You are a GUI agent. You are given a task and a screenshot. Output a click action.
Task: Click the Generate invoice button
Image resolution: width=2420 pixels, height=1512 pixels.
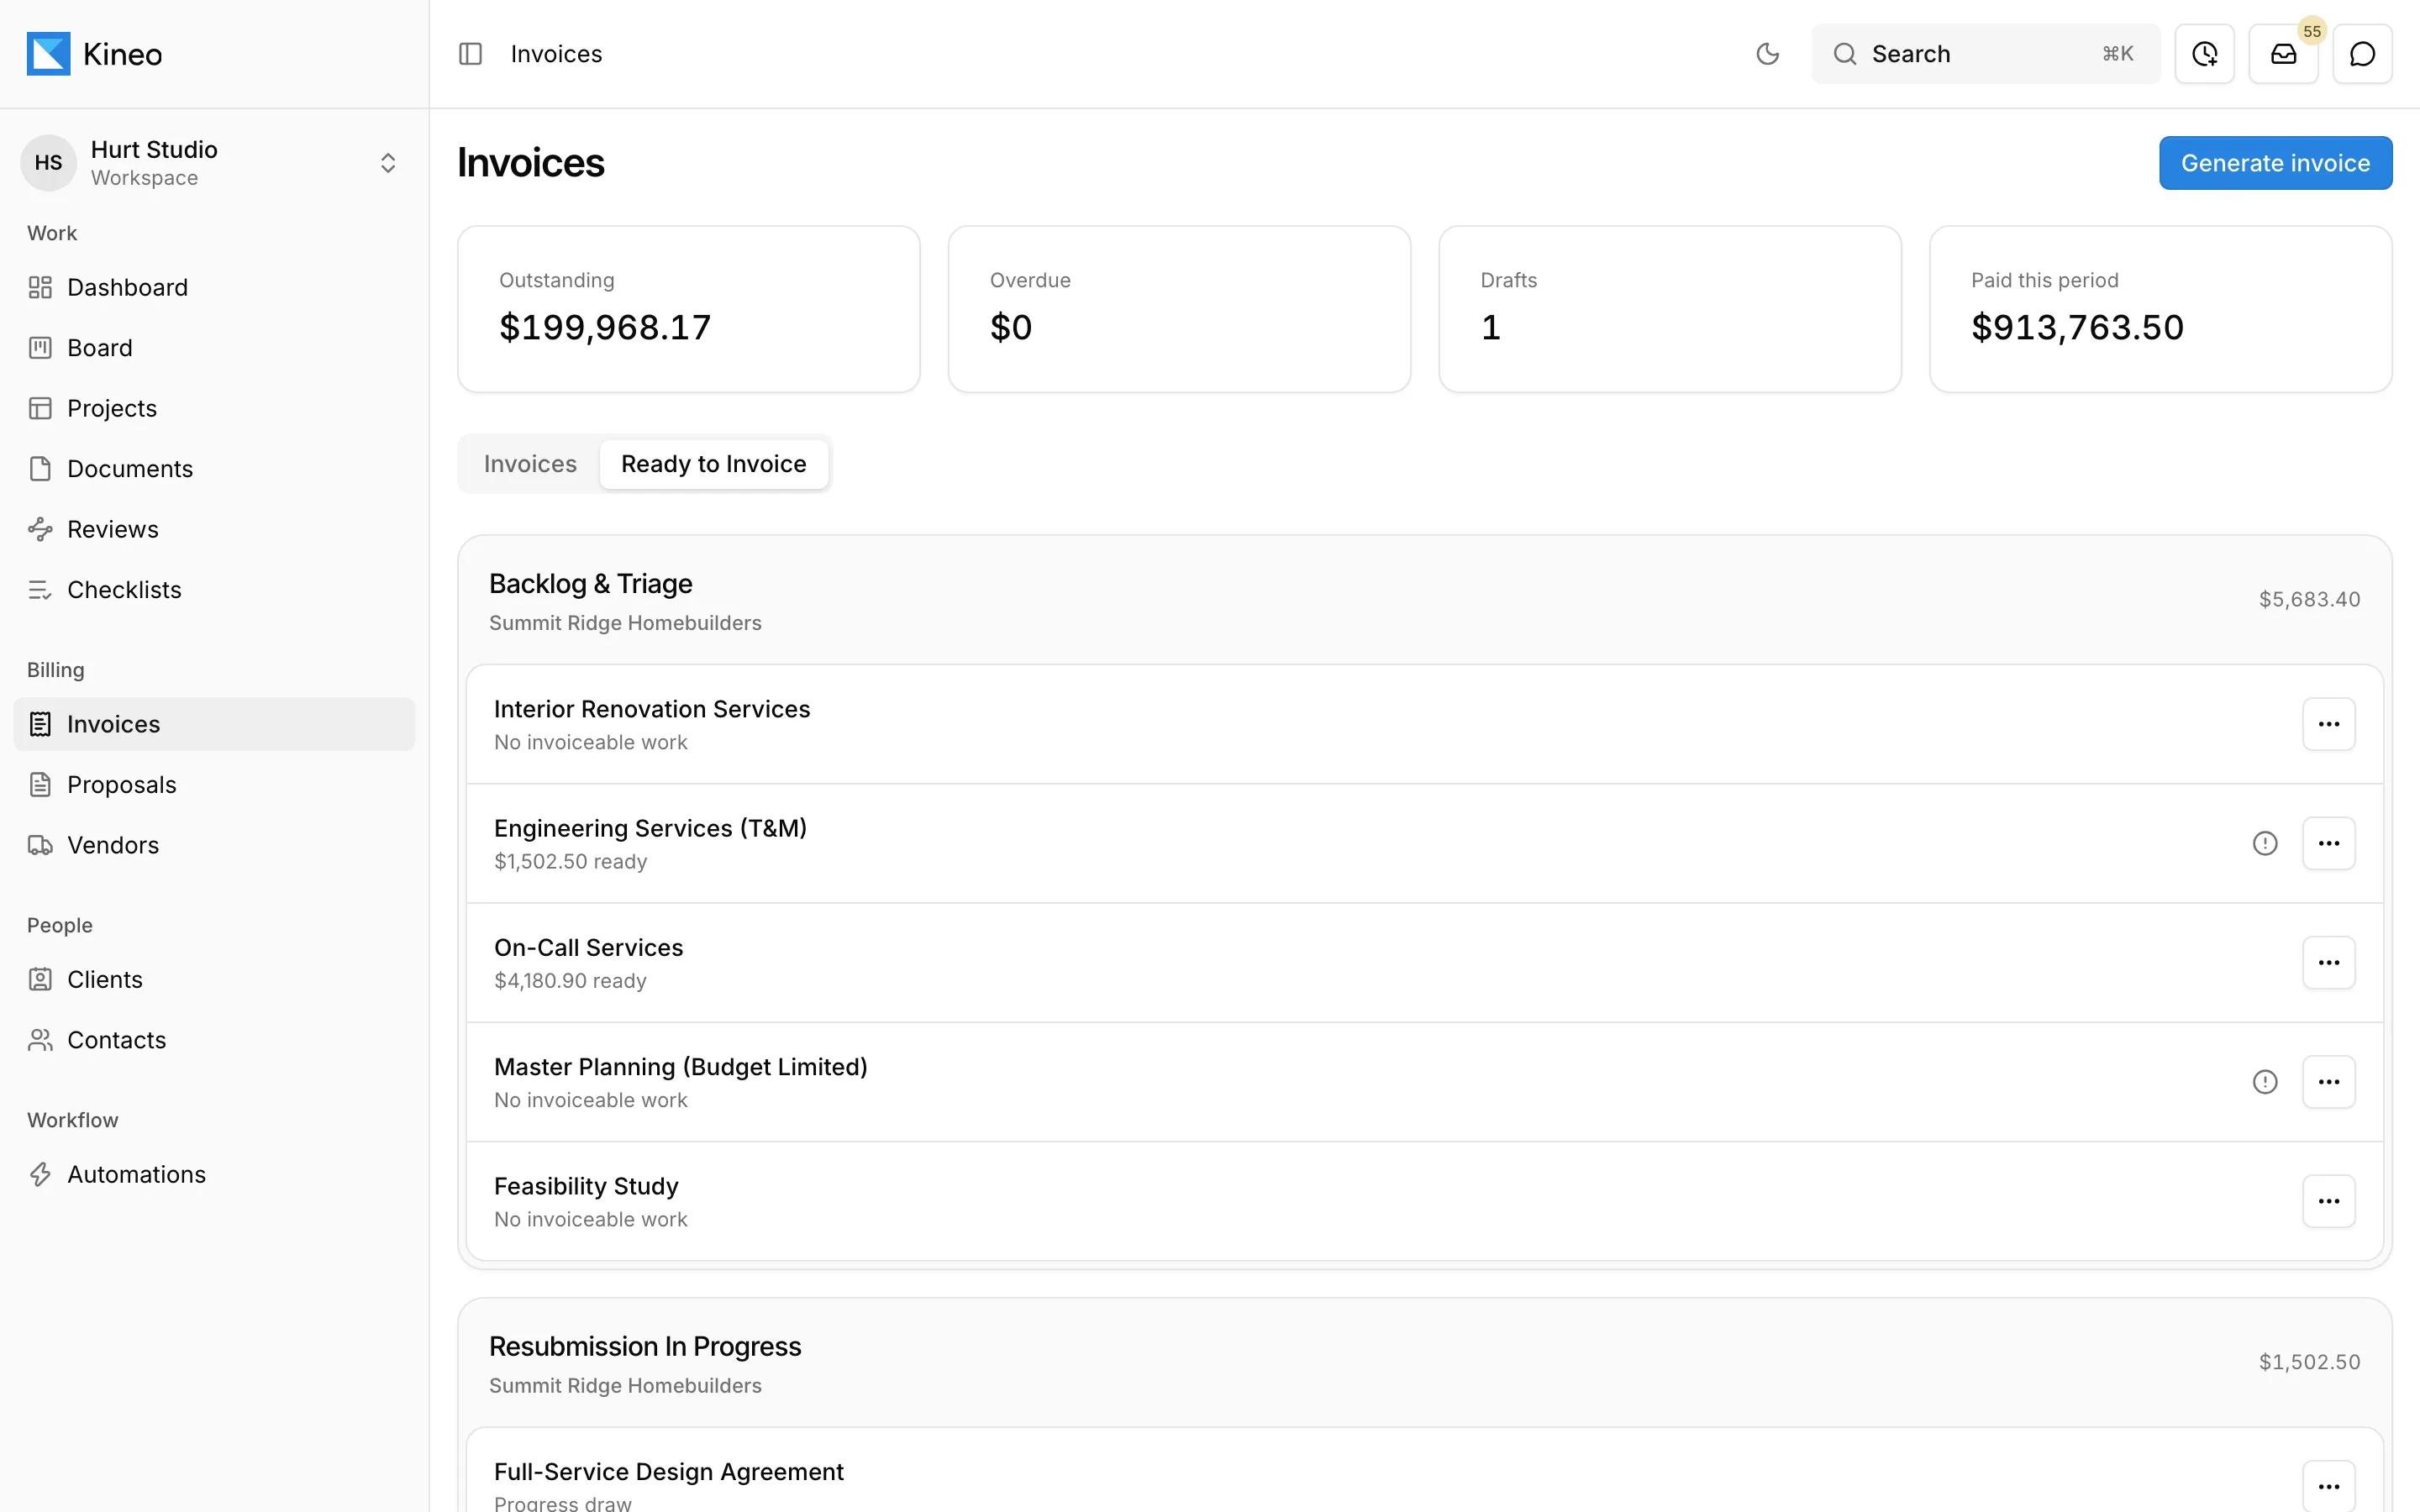(2275, 163)
